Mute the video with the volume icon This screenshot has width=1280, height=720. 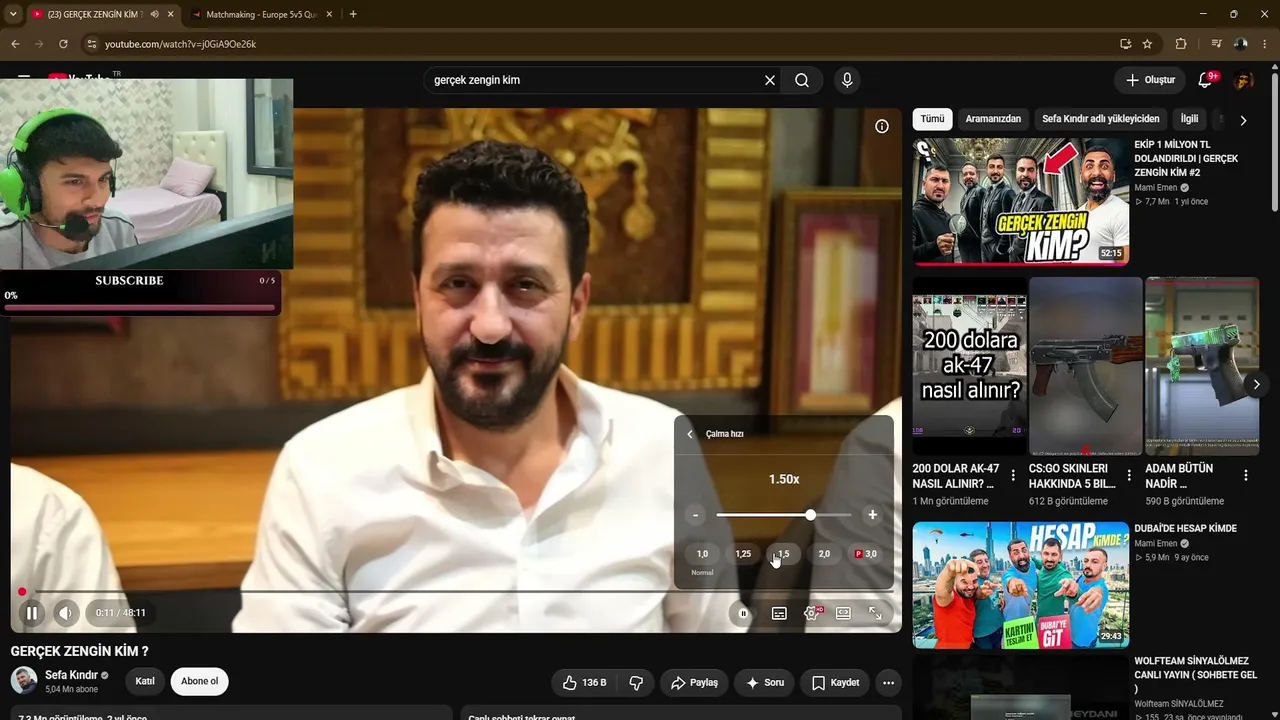click(66, 613)
